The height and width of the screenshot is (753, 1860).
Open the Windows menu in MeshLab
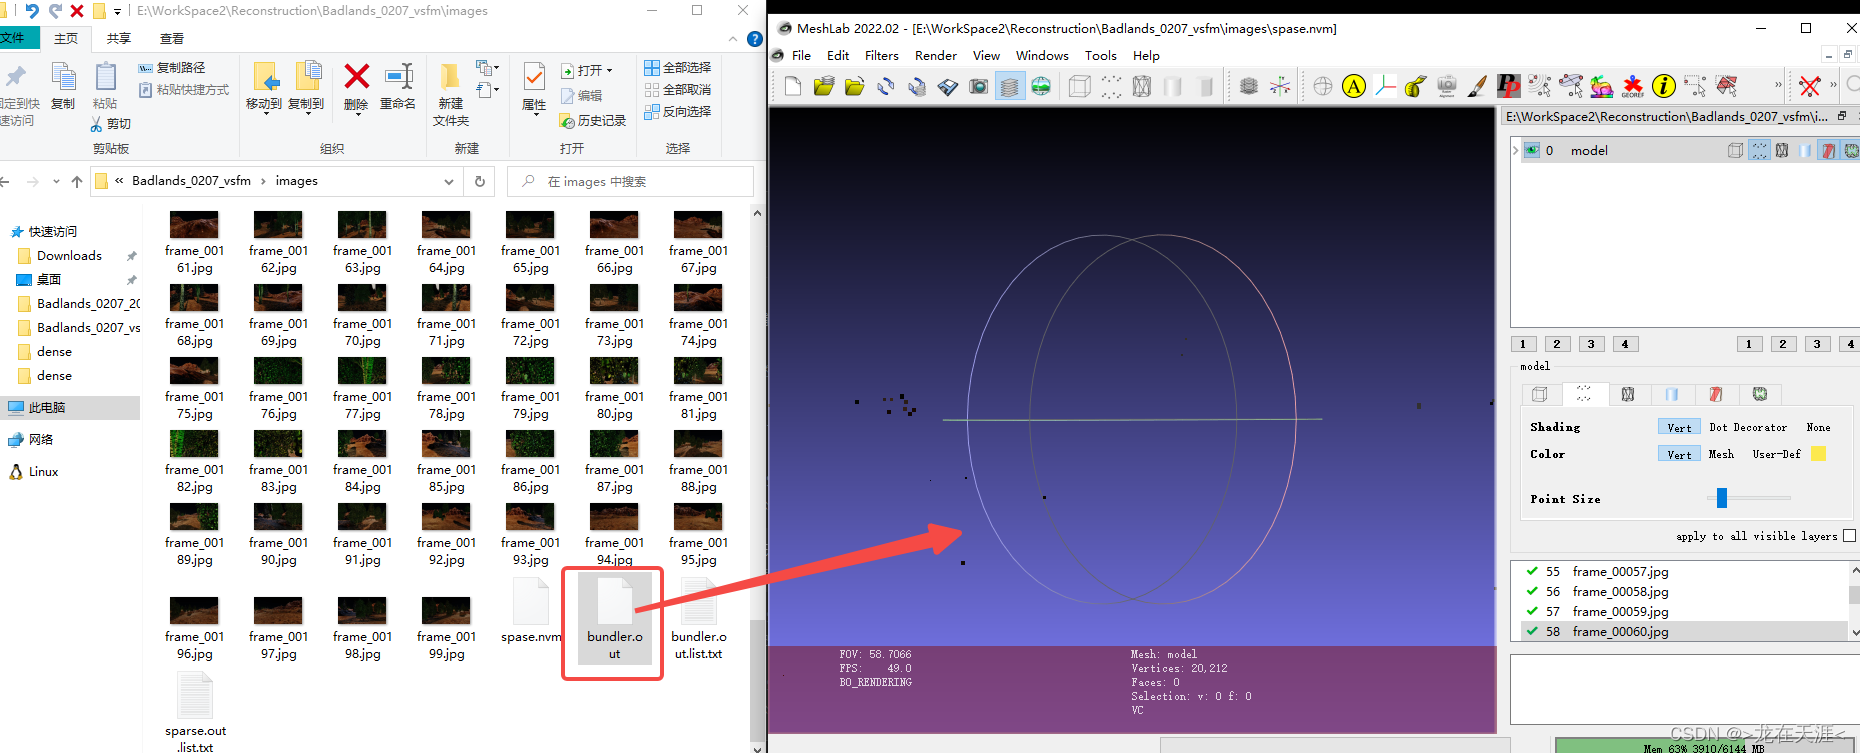(x=1042, y=55)
